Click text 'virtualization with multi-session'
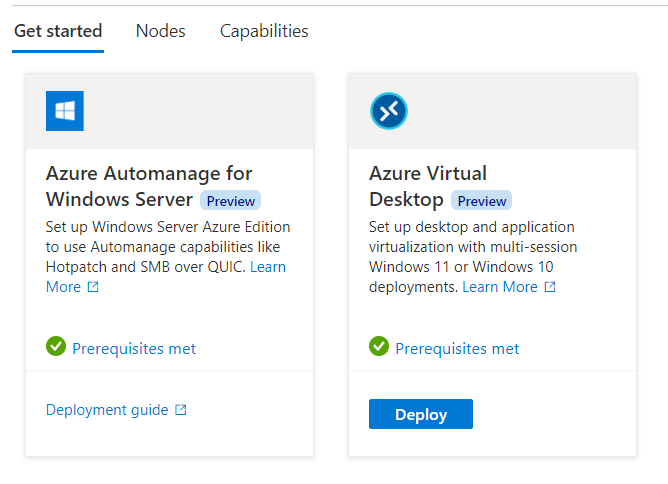 click(x=473, y=247)
